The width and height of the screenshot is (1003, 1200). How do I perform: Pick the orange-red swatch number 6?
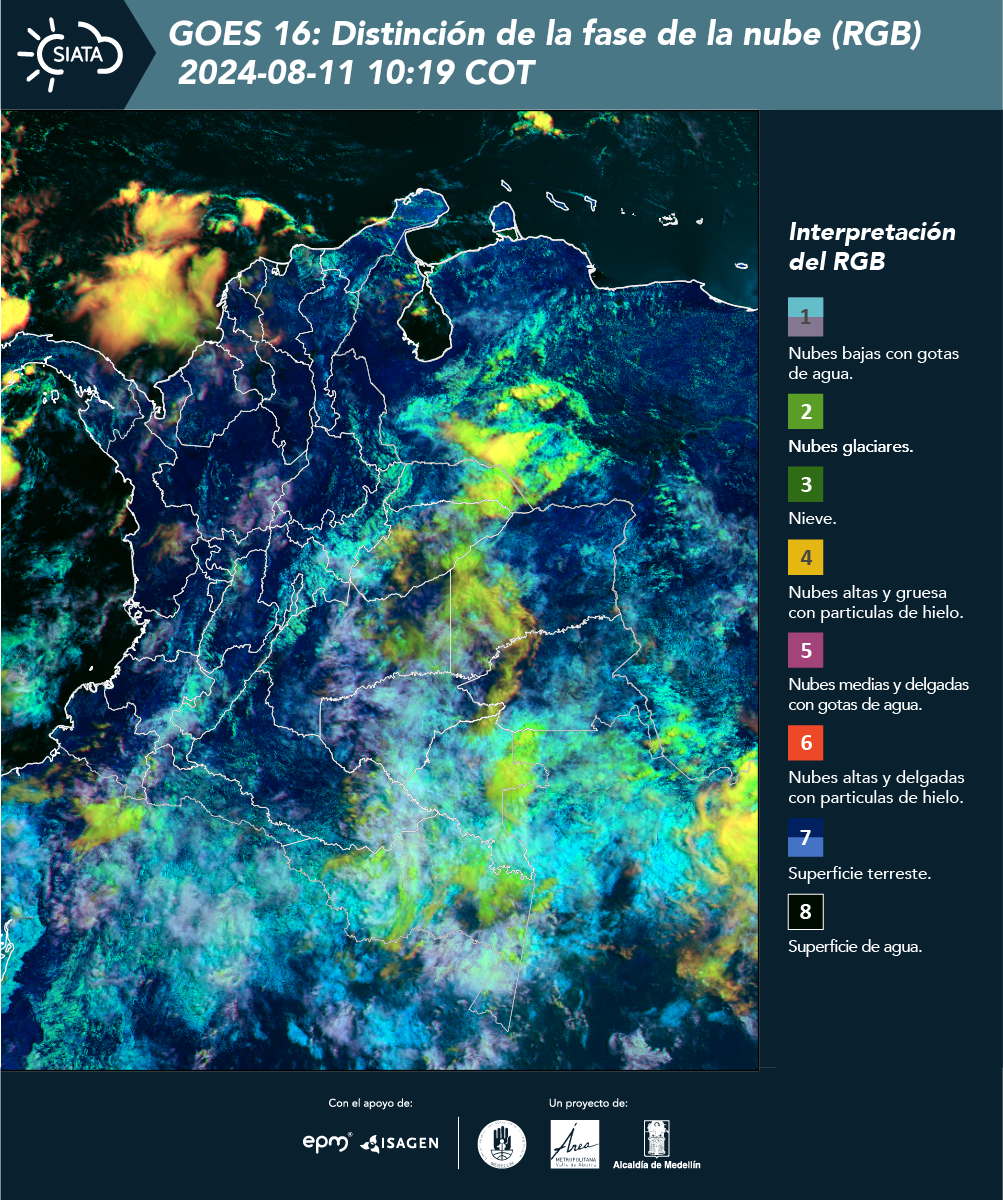coord(805,743)
